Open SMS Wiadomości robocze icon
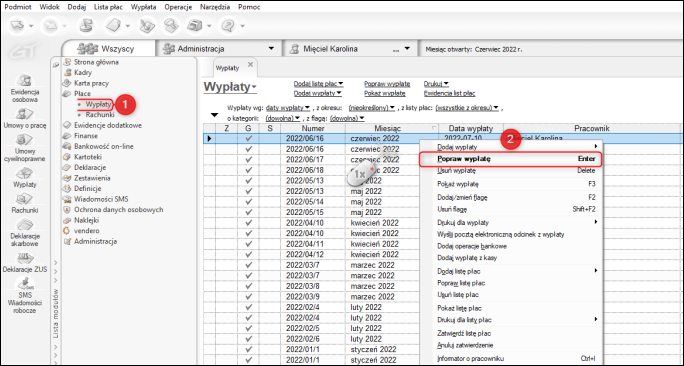The height and width of the screenshot is (366, 684). (25, 284)
